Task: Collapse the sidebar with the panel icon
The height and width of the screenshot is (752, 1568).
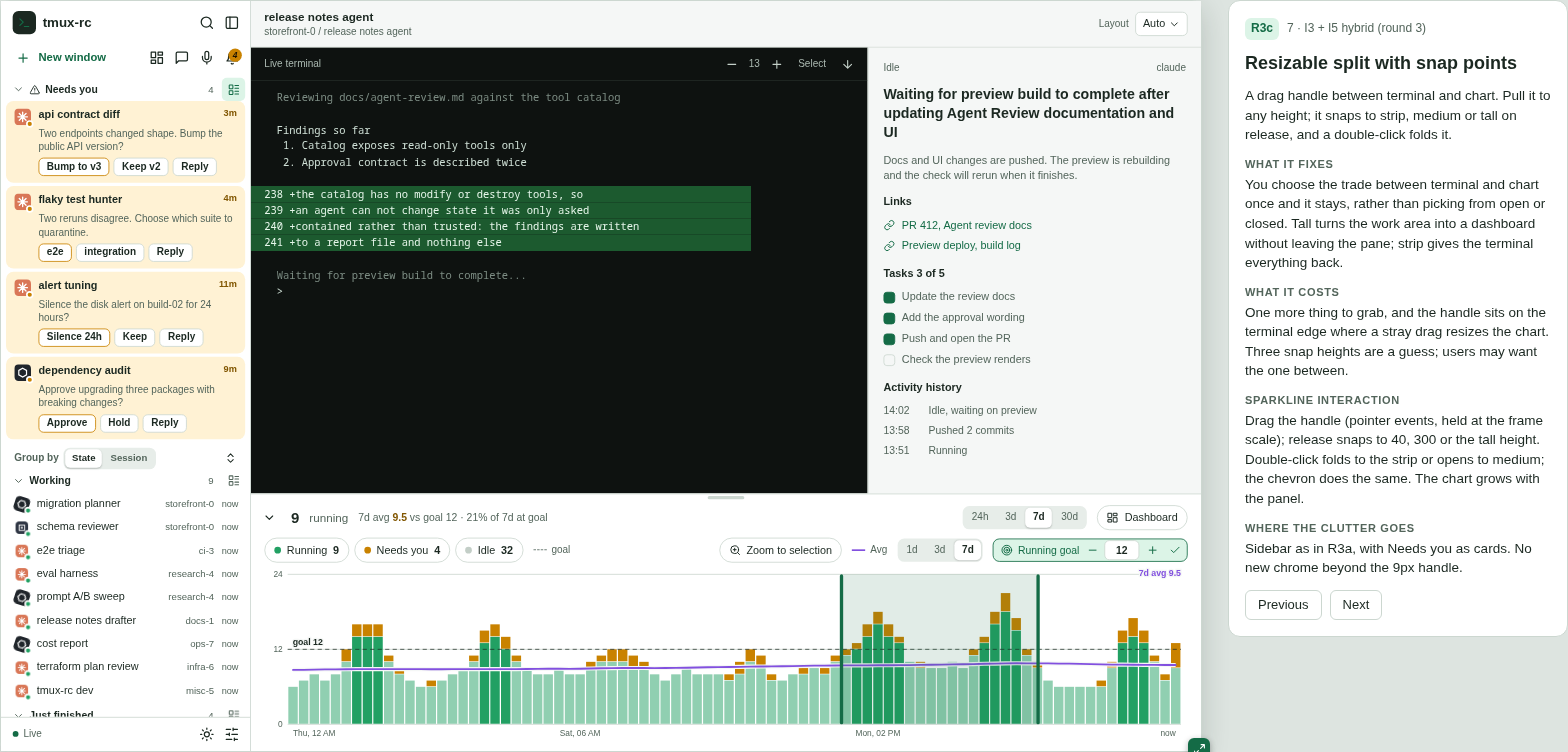Action: [x=232, y=23]
